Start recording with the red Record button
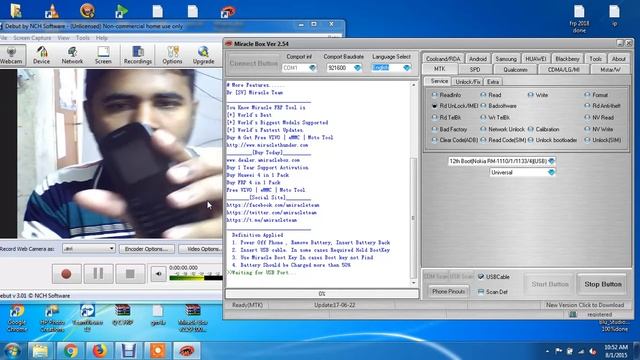Viewport: 640px width, 360px height. [66, 274]
